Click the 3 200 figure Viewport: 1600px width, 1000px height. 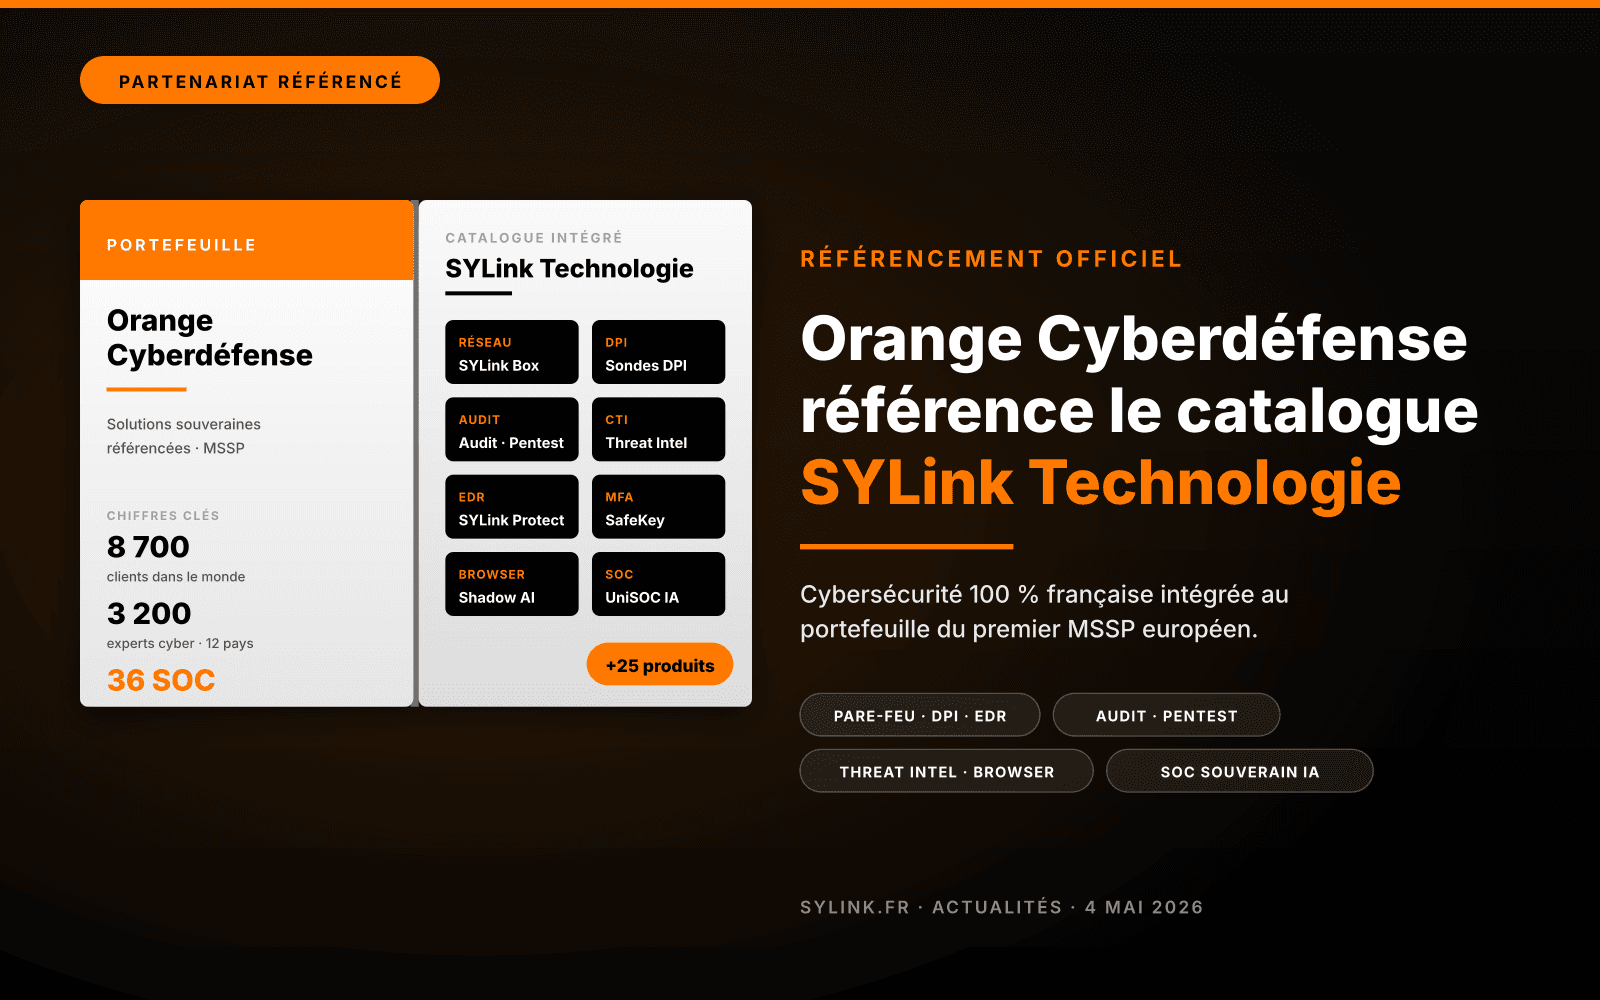[149, 613]
